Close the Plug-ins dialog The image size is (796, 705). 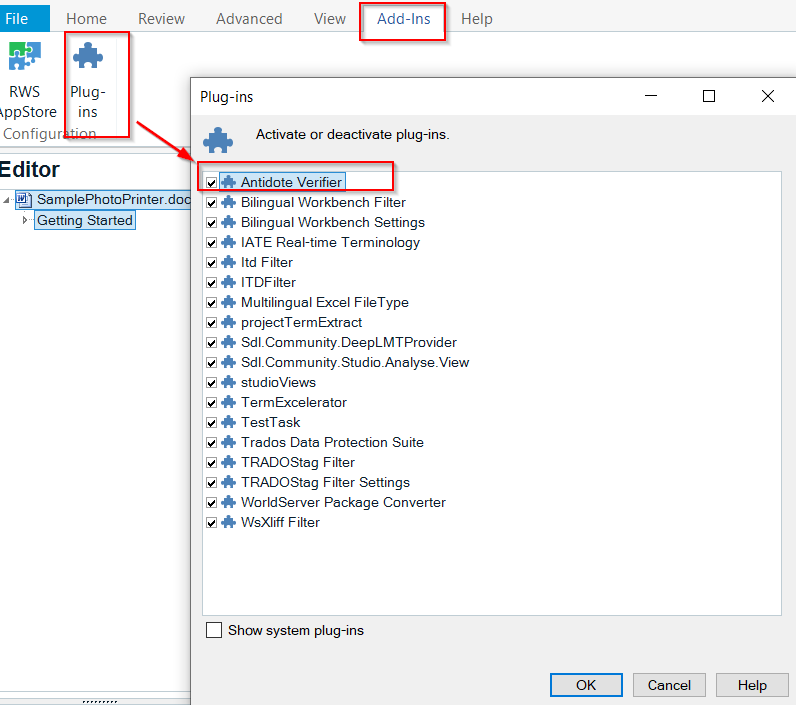768,96
